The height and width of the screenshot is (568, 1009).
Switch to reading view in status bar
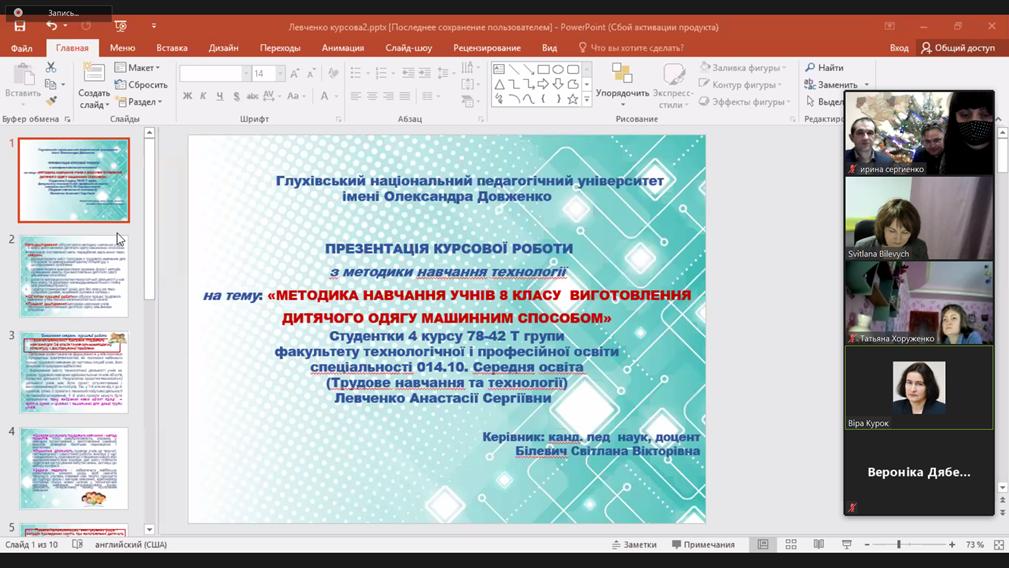pos(819,545)
